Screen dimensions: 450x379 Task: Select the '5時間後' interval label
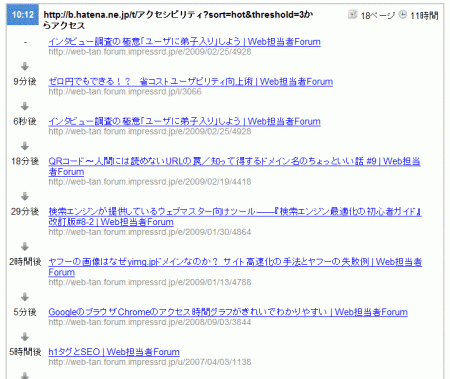click(x=25, y=352)
